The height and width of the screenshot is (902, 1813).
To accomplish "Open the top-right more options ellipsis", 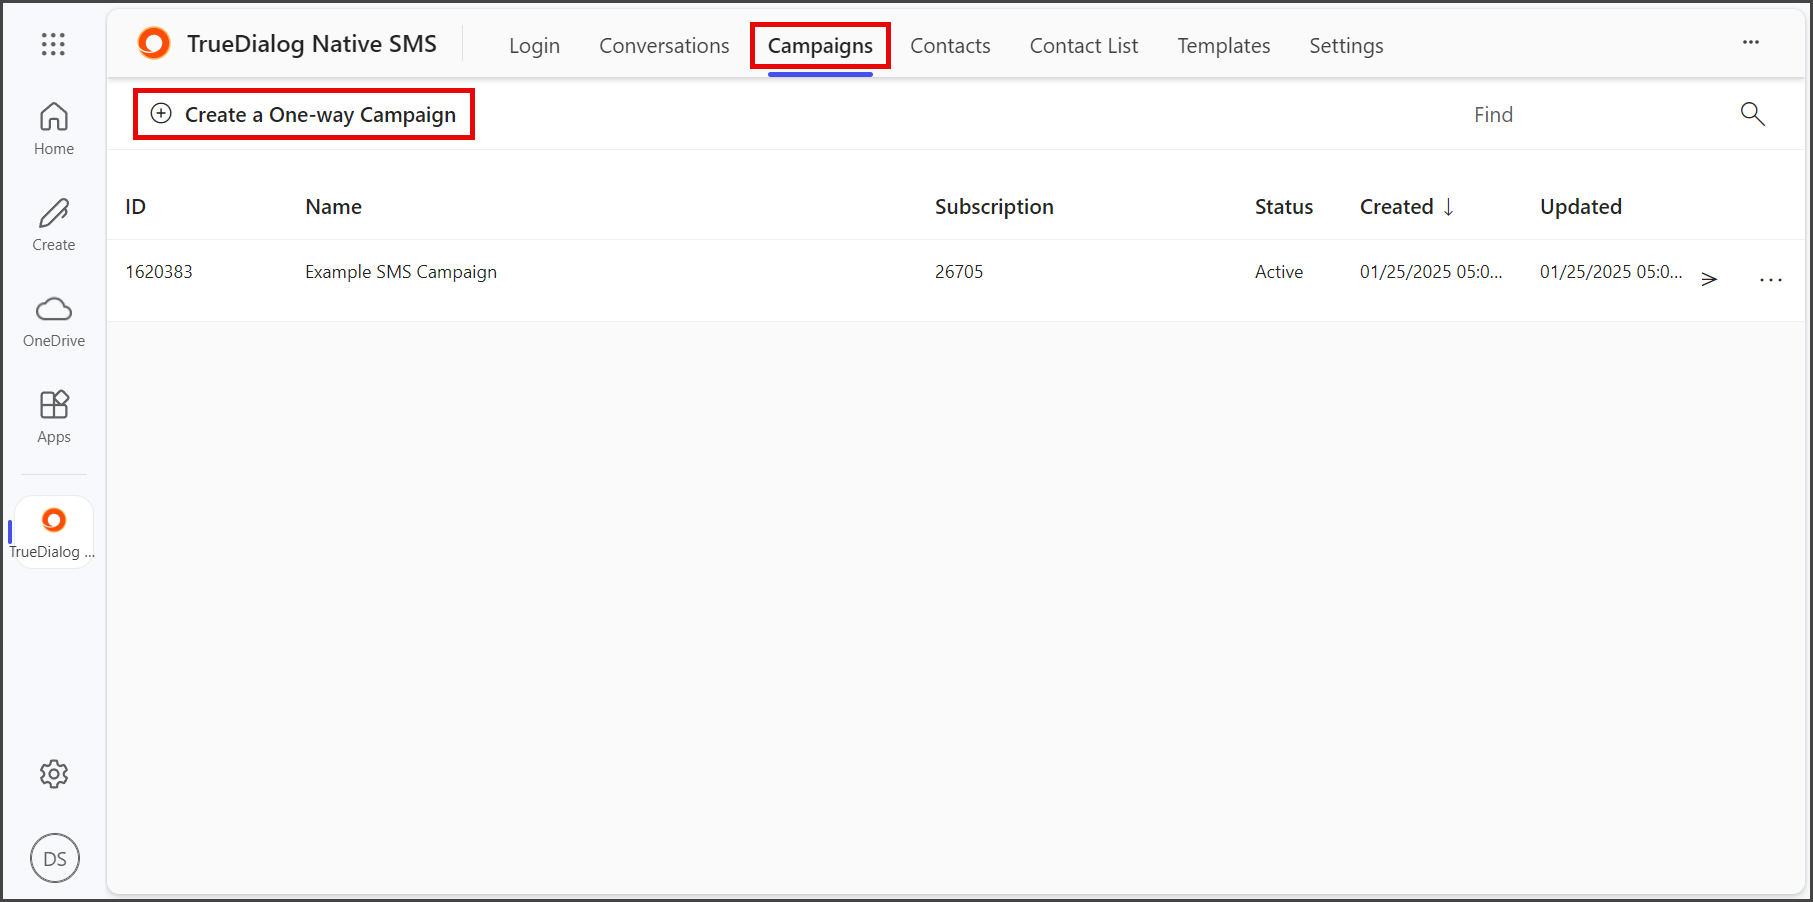I will point(1751,42).
